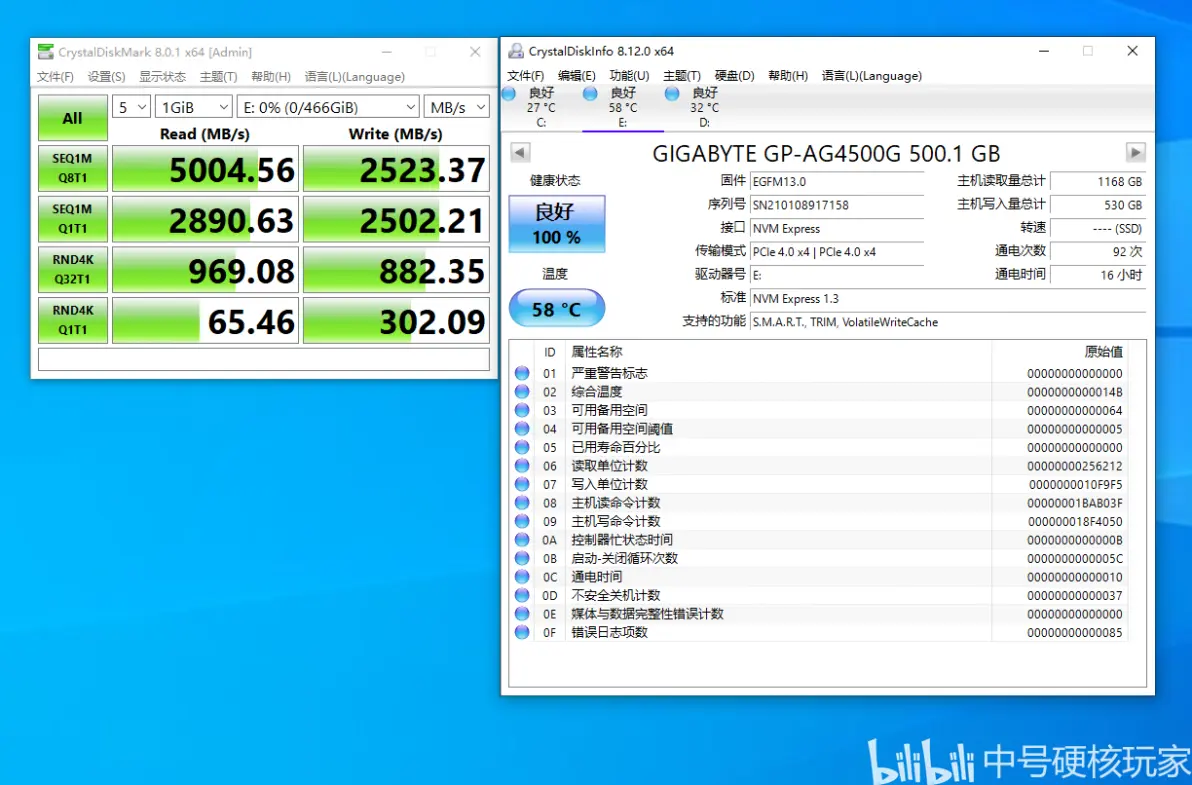Click the power-on hours value 16 小时

[1098, 275]
